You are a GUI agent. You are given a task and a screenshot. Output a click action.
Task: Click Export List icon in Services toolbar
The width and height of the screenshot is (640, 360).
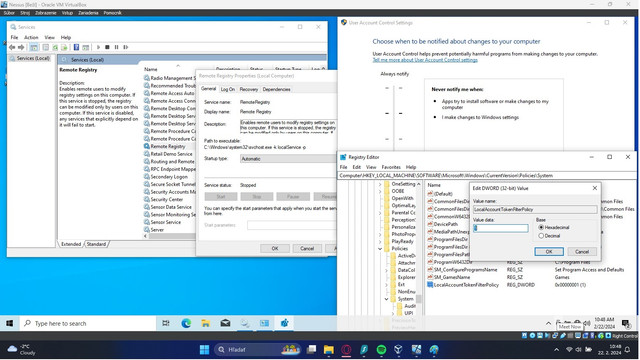pyautogui.click(x=64, y=47)
